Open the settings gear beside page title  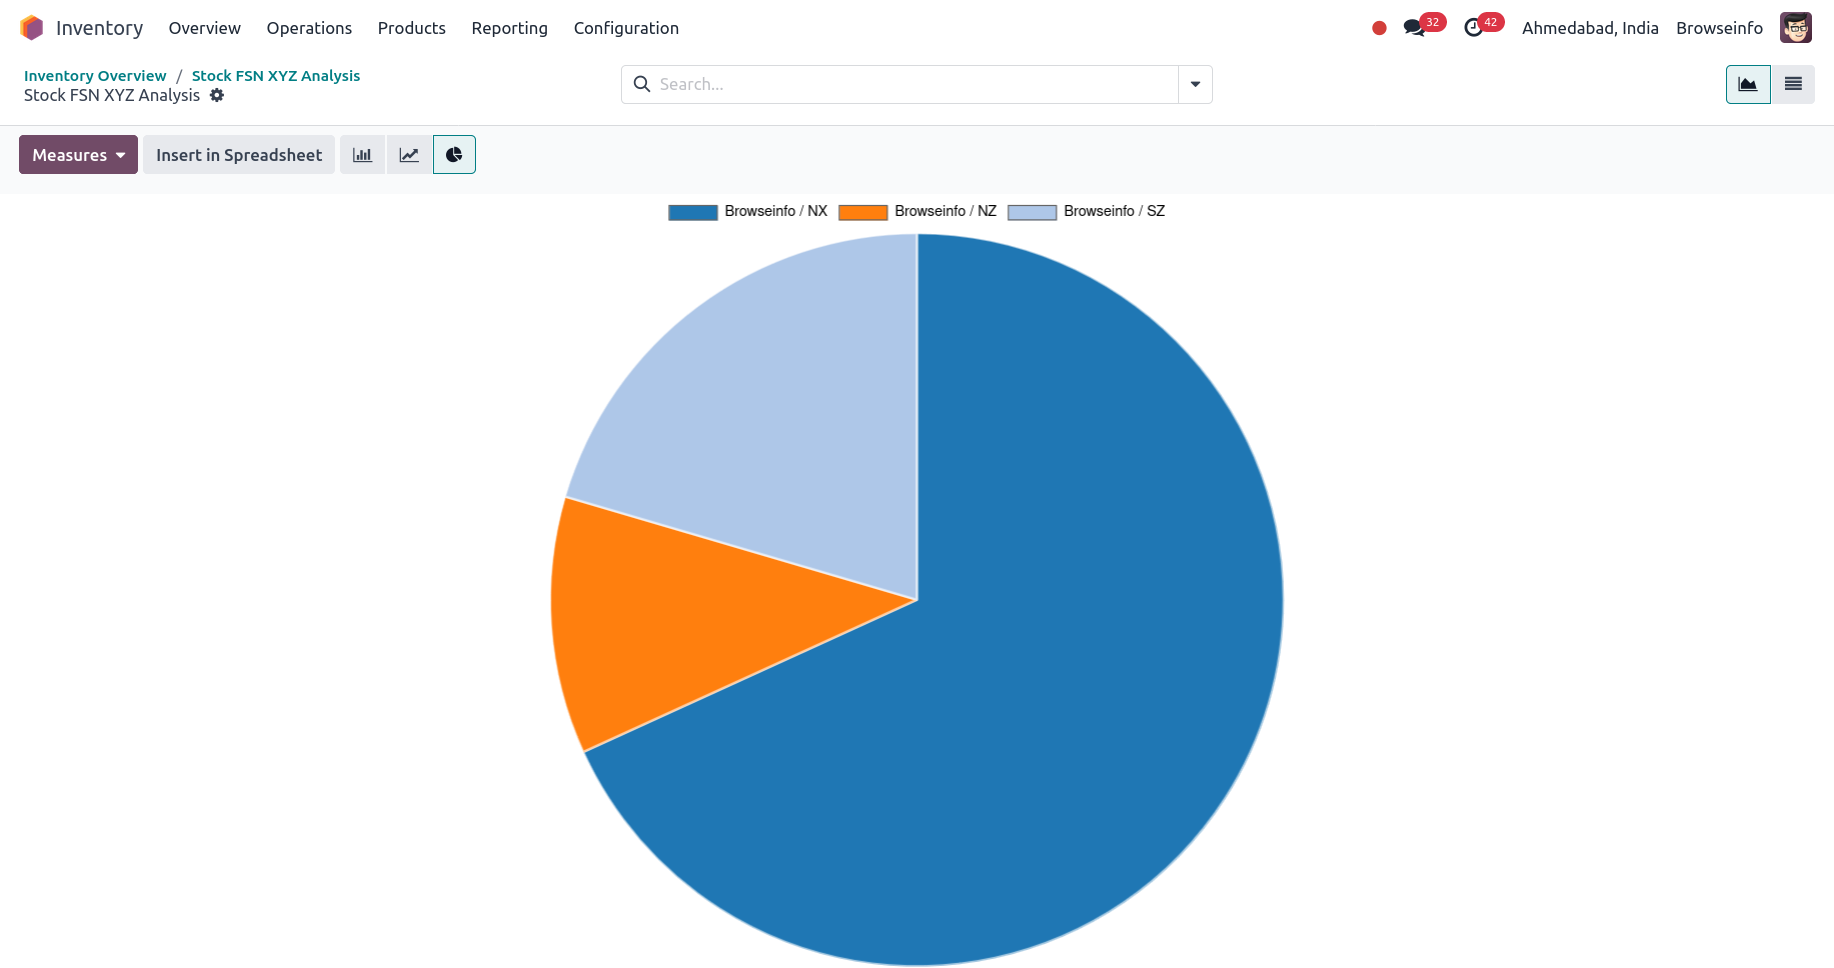(x=217, y=96)
